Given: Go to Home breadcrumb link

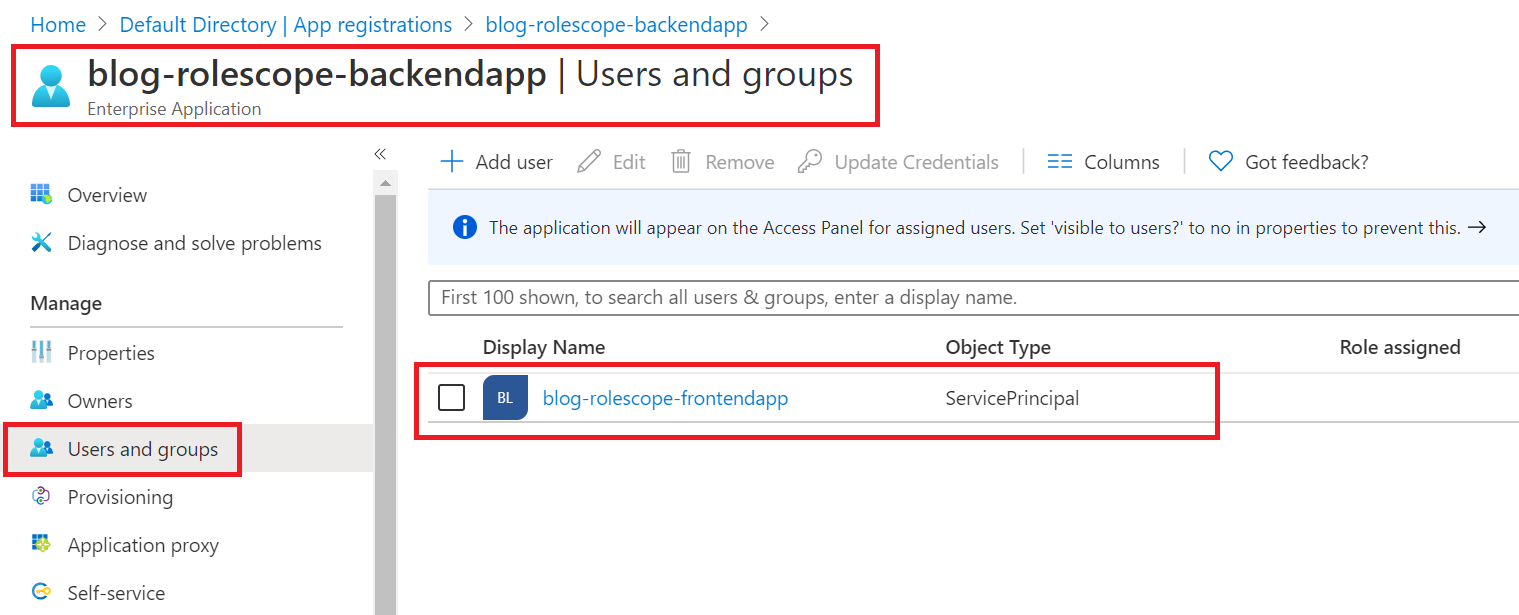Looking at the screenshot, I should (x=58, y=24).
